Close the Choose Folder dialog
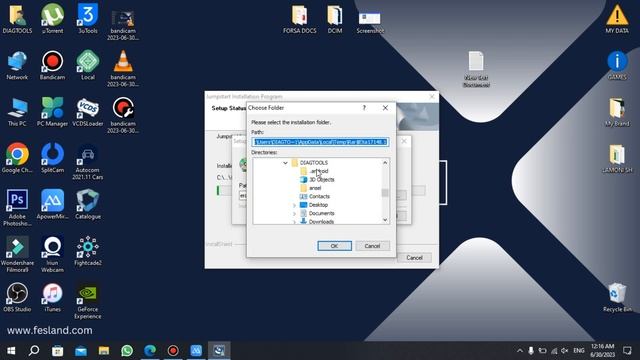Screen dimensions: 640x360 pyautogui.click(x=385, y=108)
